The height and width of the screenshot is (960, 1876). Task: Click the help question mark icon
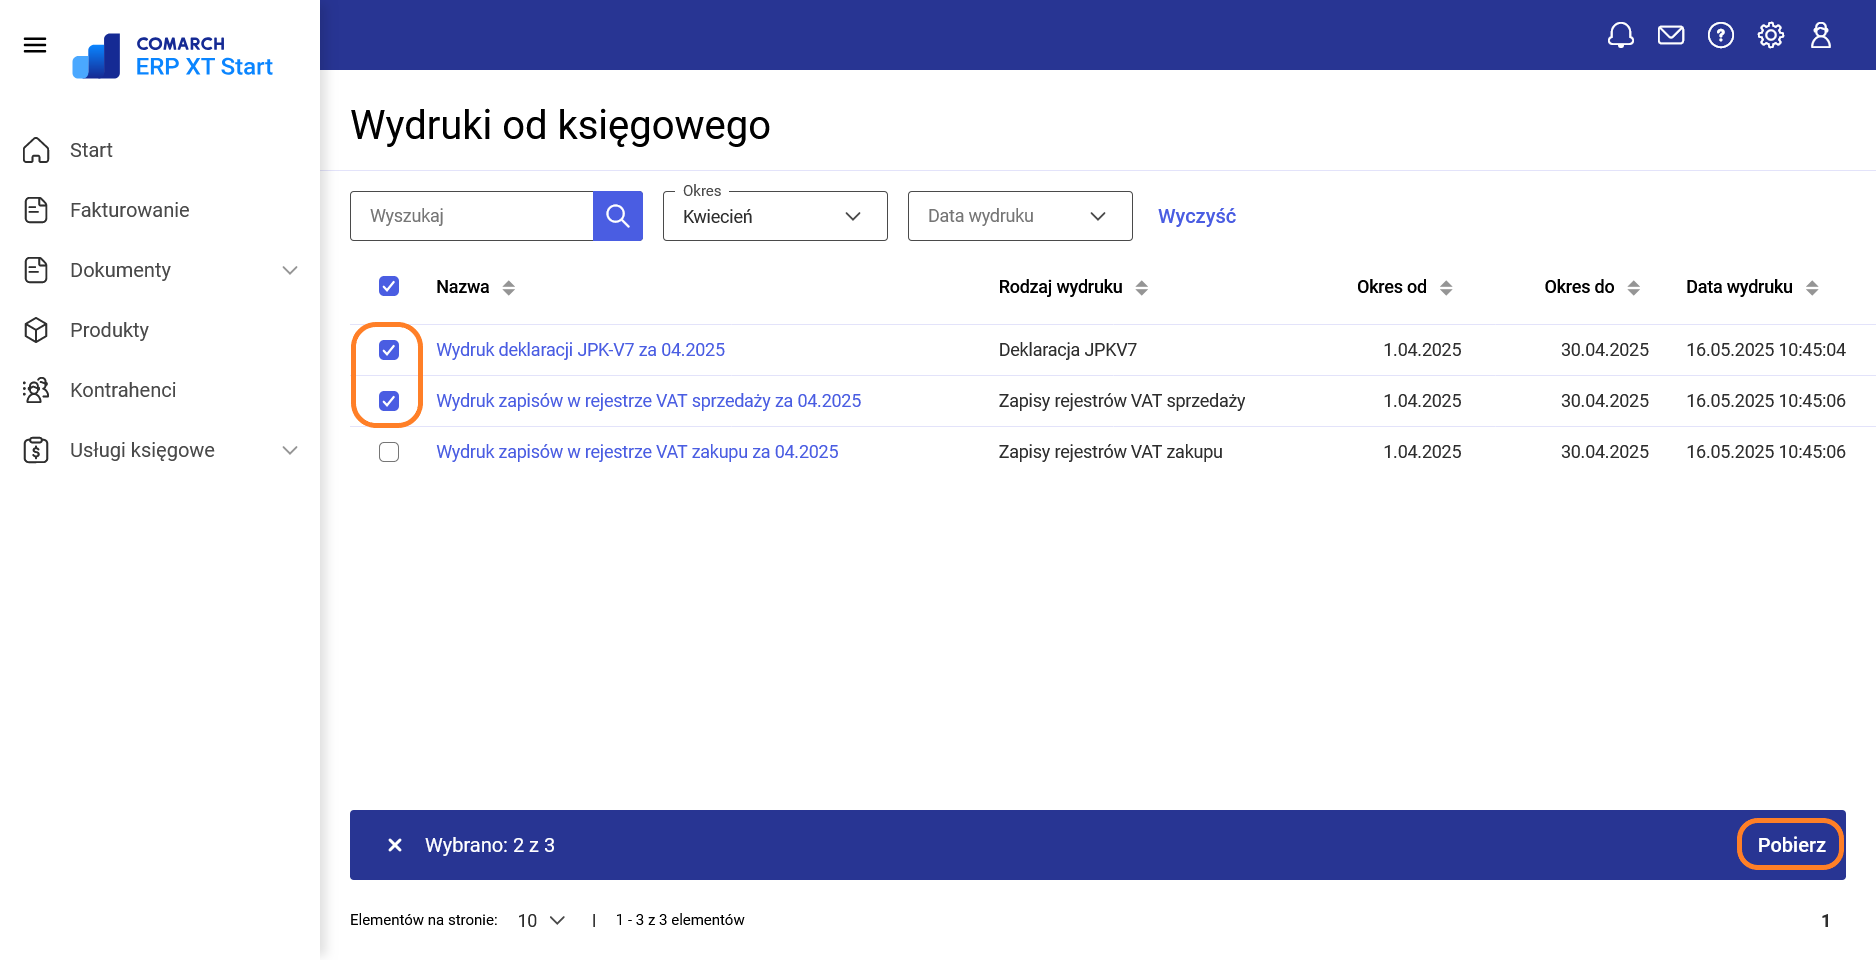[x=1720, y=36]
